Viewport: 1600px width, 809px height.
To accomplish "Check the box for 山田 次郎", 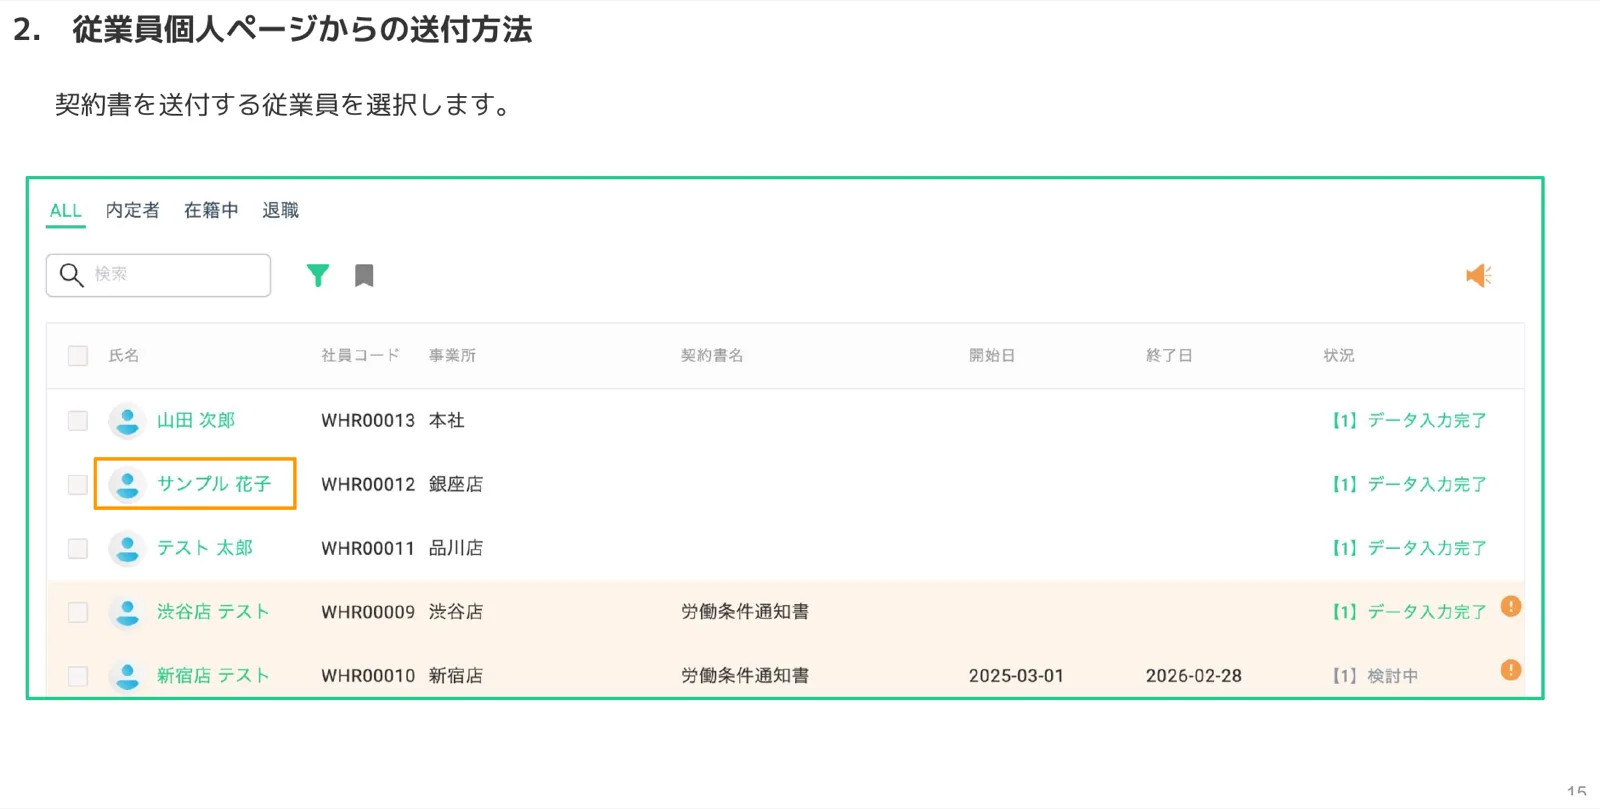I will pyautogui.click(x=78, y=421).
